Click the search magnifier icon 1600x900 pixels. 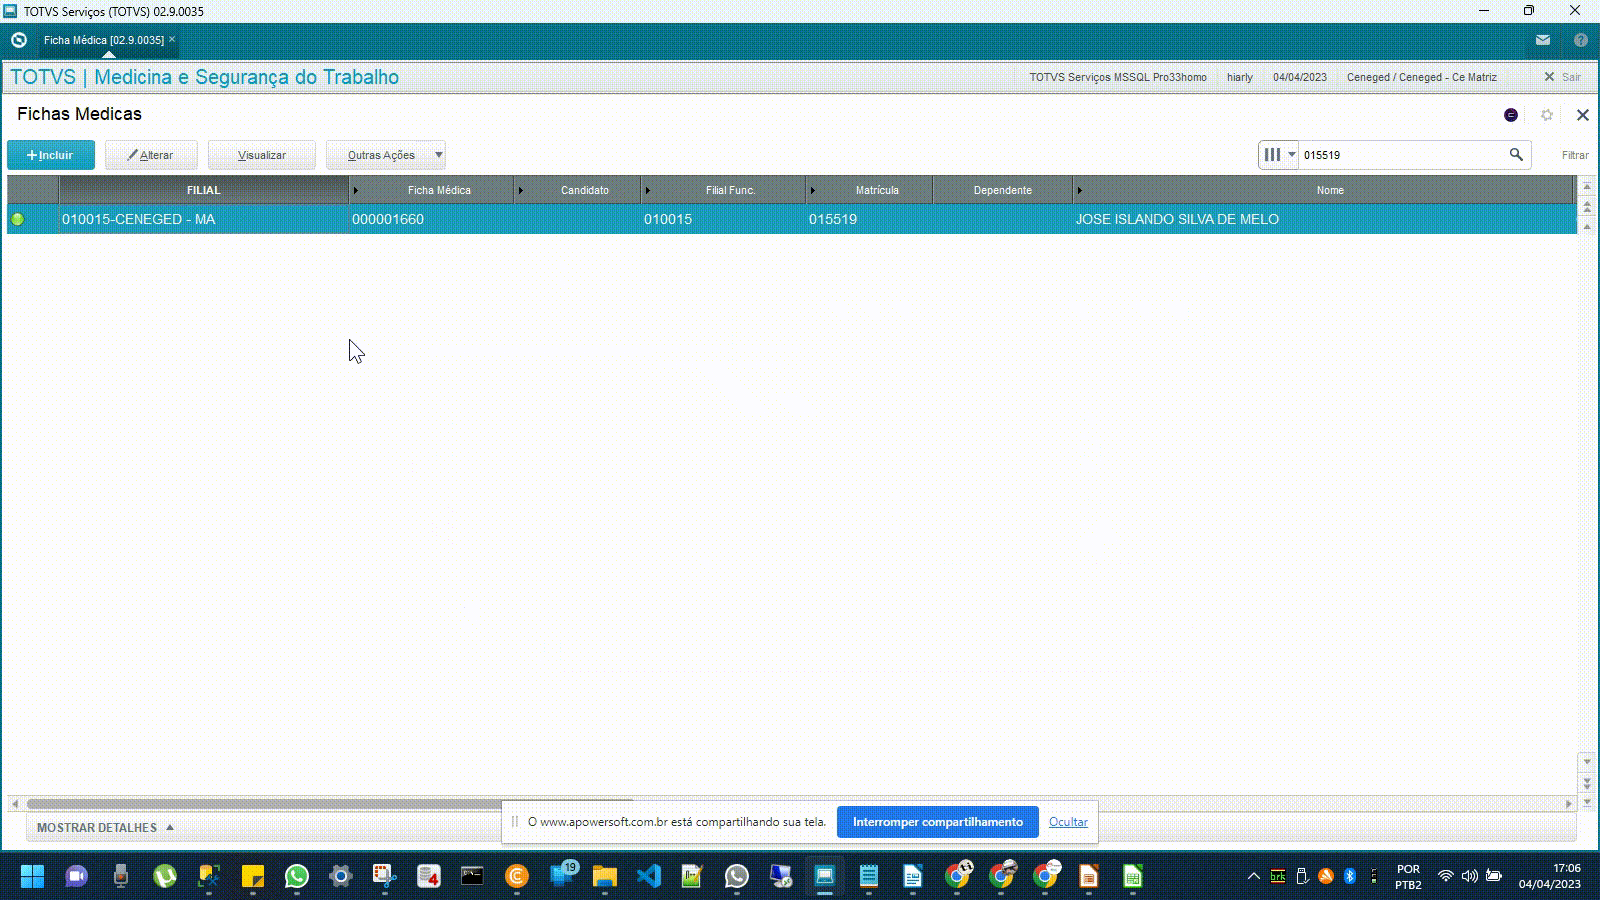coord(1516,155)
